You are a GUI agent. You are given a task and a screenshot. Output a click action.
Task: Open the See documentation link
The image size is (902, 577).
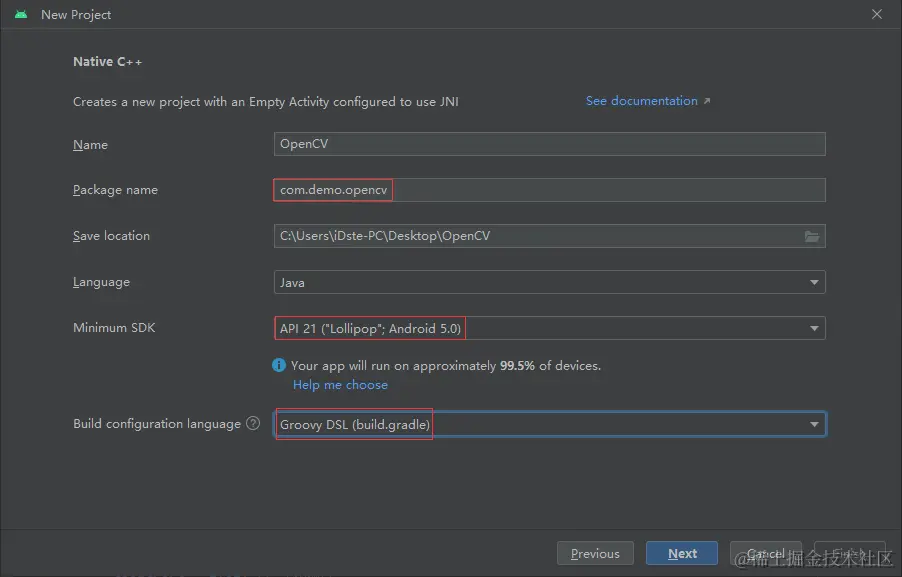(641, 101)
